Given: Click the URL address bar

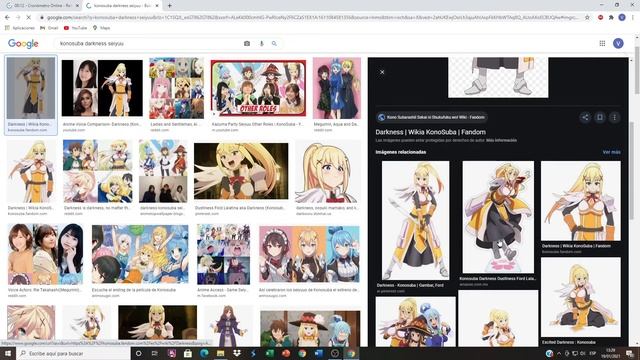Looking at the screenshot, I should coord(312,18).
